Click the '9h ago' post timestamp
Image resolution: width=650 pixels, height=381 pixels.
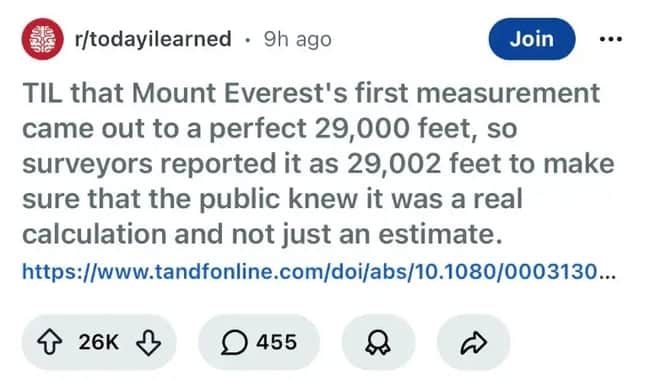298,40
